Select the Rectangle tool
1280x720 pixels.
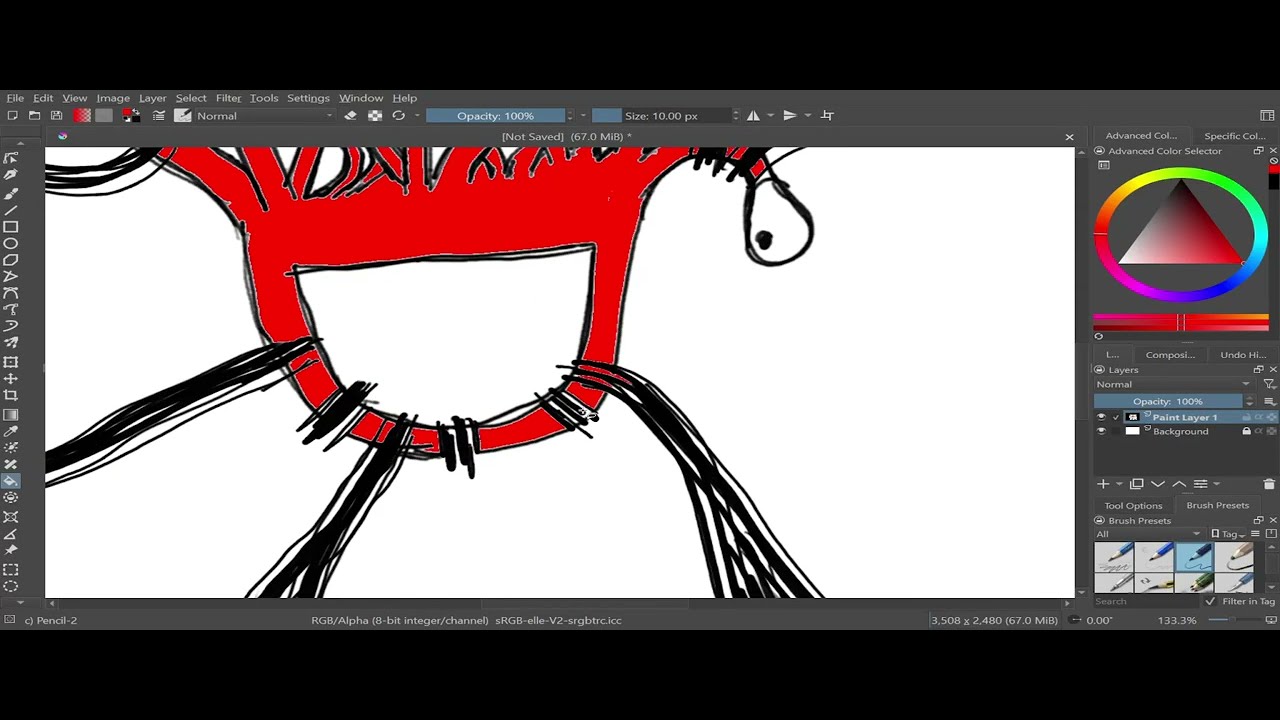[x=11, y=226]
